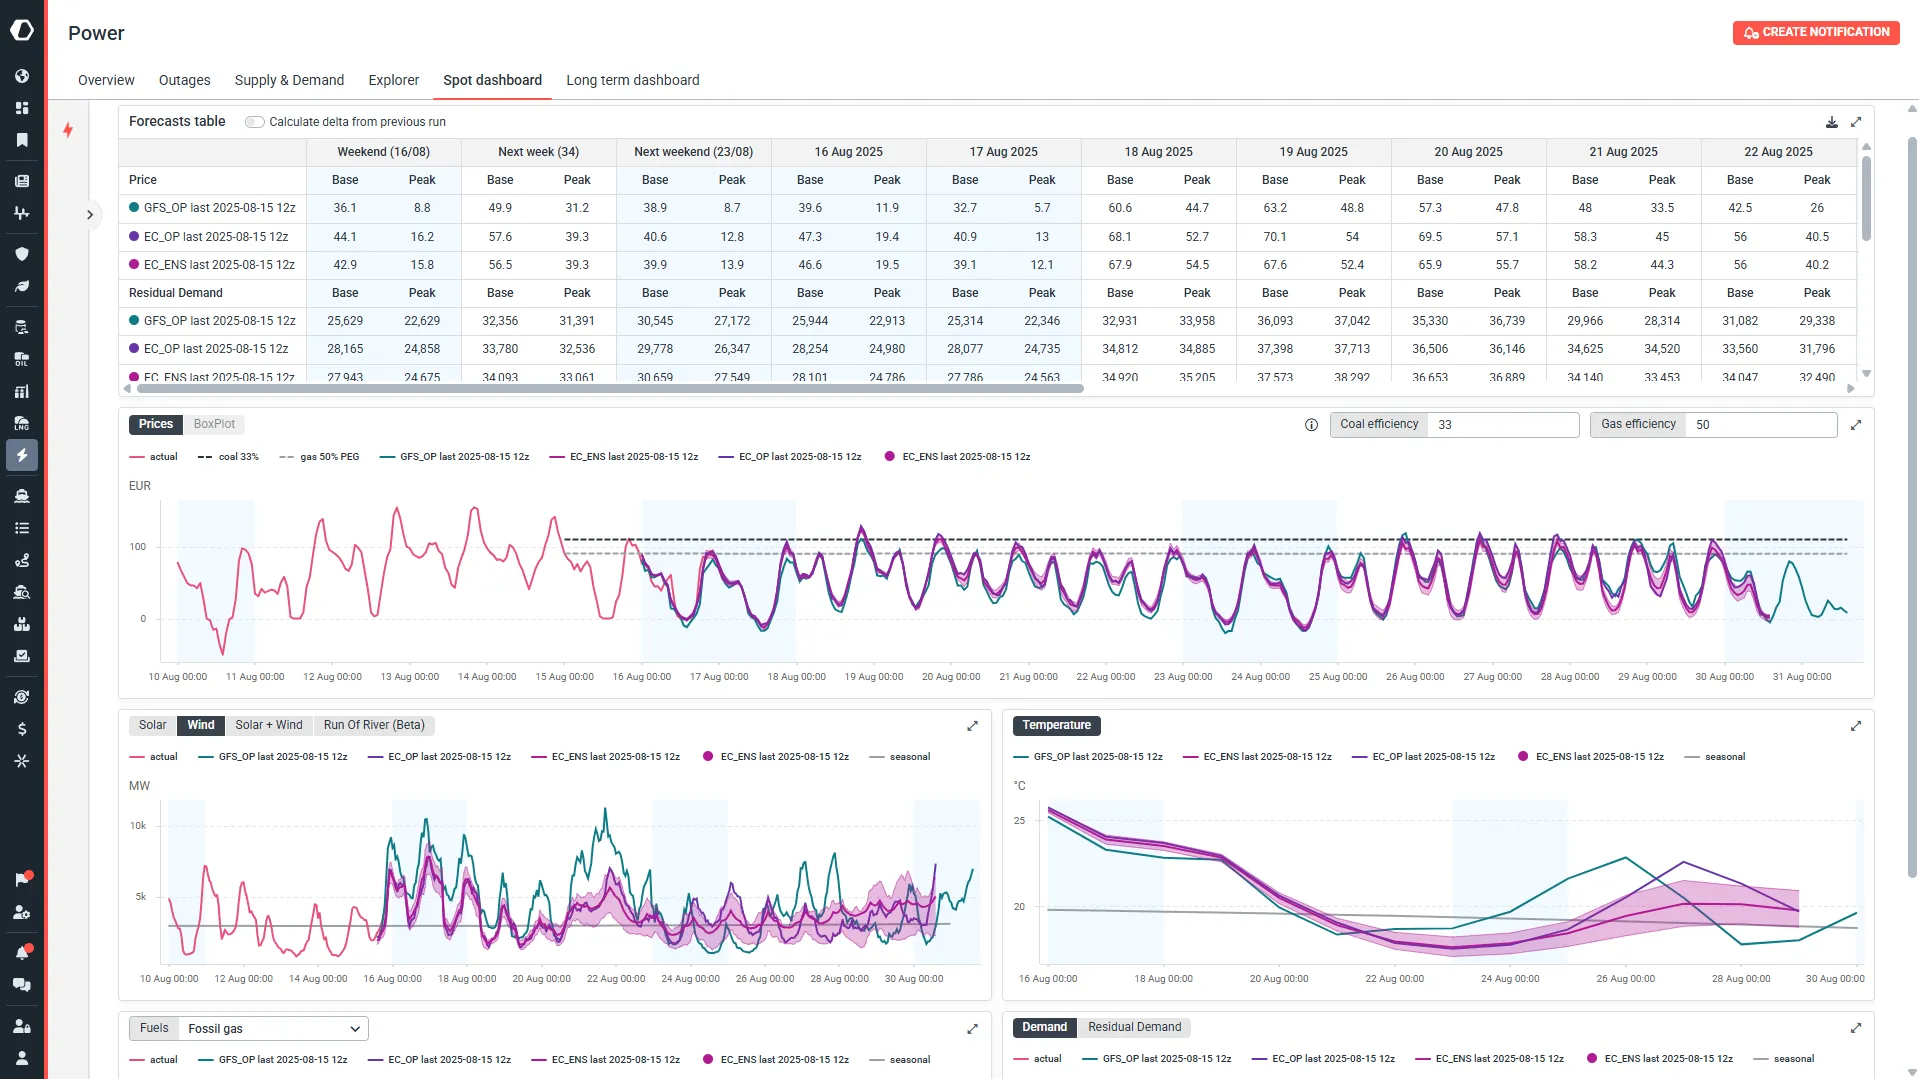Maximize the Prices chart panel

1856,425
